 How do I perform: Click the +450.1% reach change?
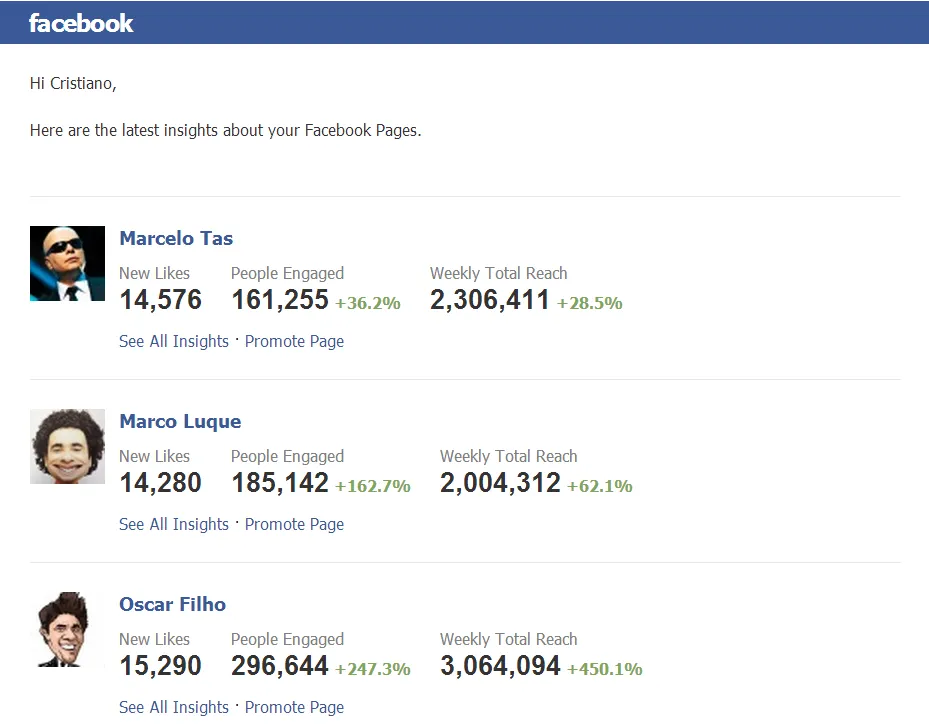(x=605, y=669)
